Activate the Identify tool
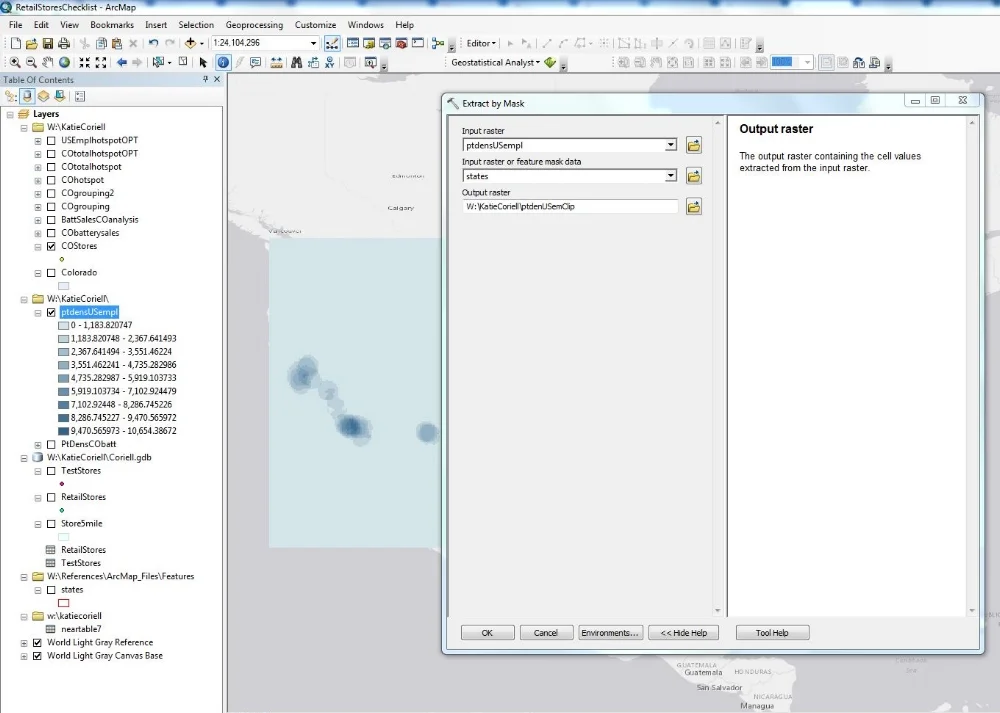This screenshot has width=1000, height=713. (x=223, y=62)
